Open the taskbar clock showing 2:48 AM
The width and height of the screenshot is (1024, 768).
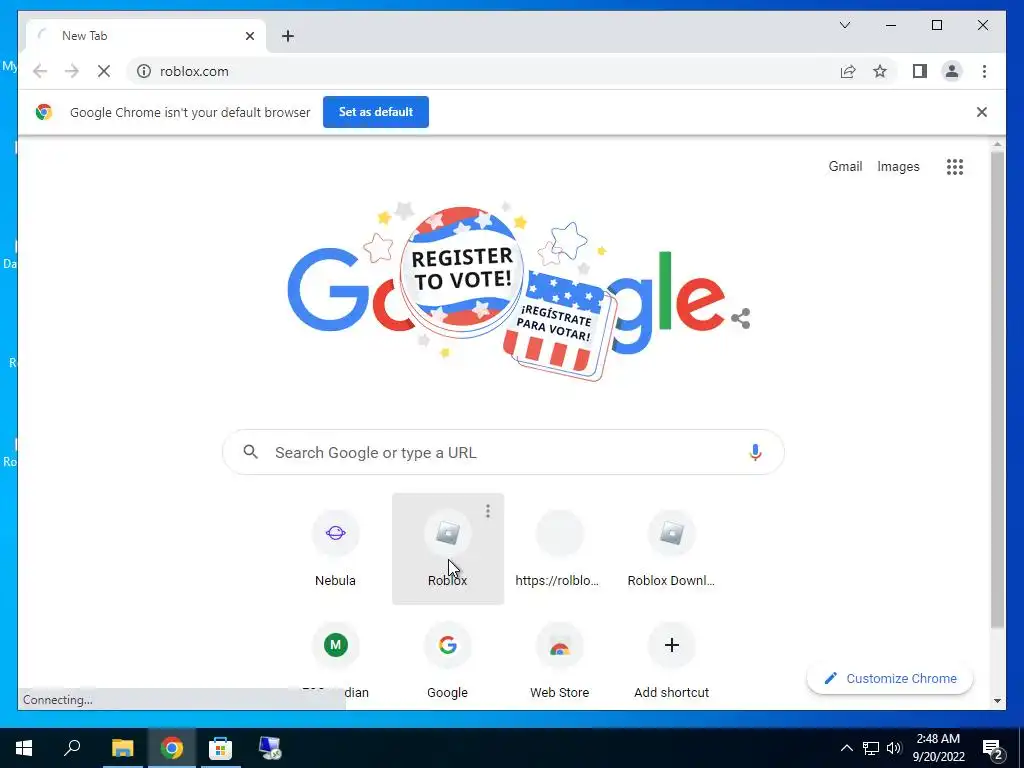938,748
